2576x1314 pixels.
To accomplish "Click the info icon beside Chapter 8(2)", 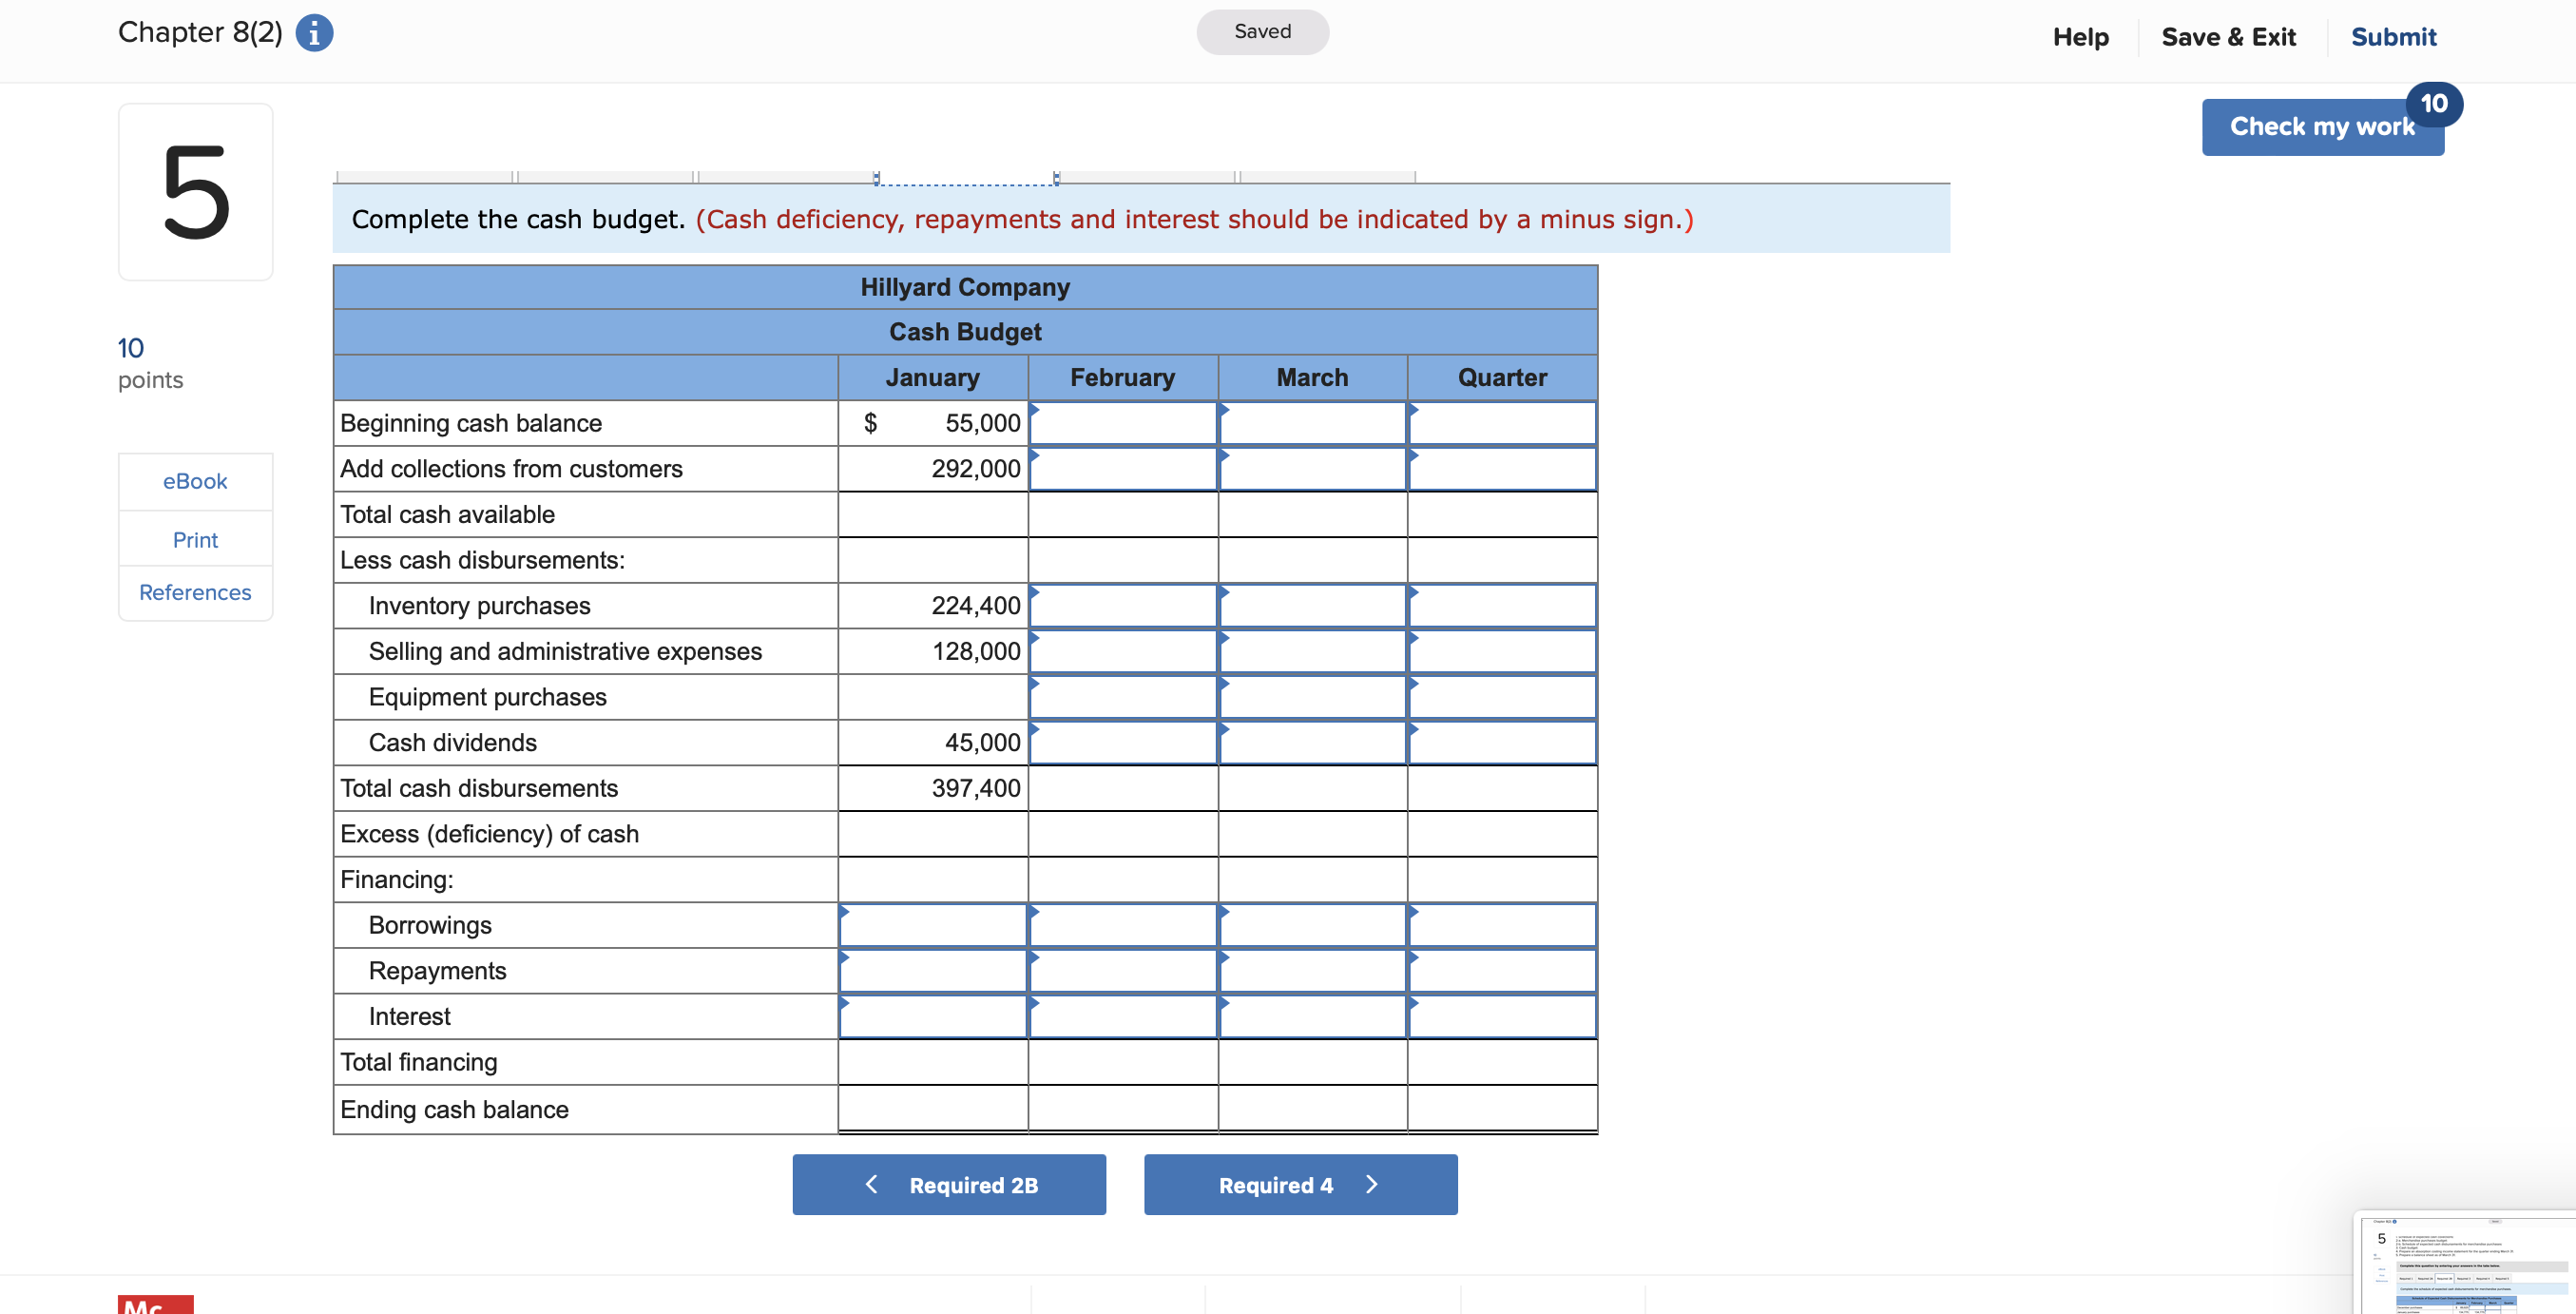I will [x=314, y=32].
